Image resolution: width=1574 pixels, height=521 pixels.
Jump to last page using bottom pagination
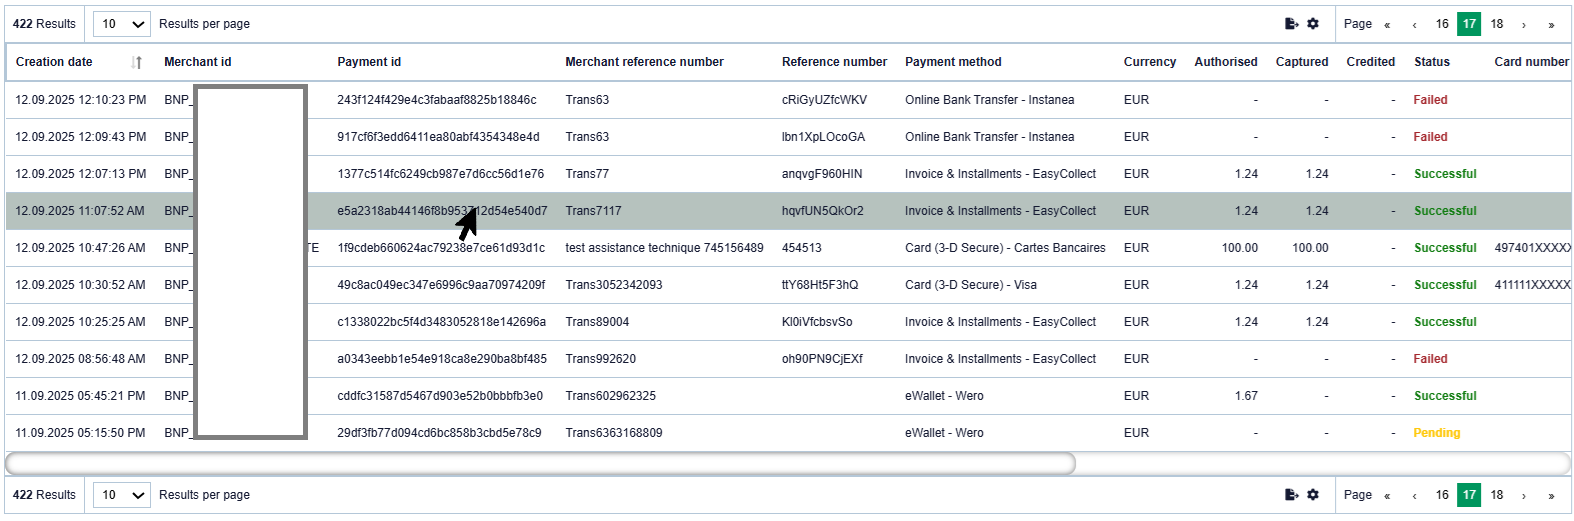point(1551,496)
